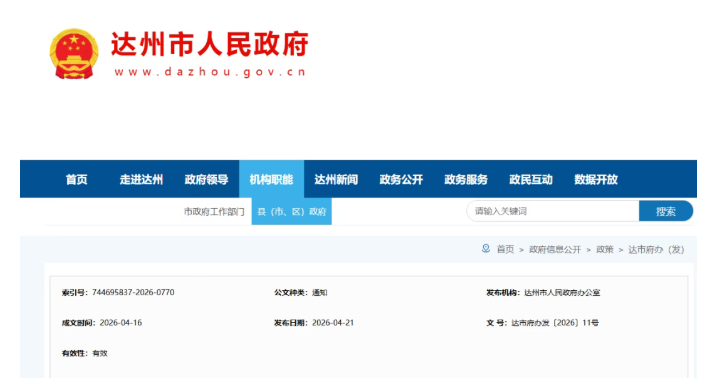Select written date 2026-04-16
Image resolution: width=714 pixels, height=391 pixels.
tap(121, 323)
